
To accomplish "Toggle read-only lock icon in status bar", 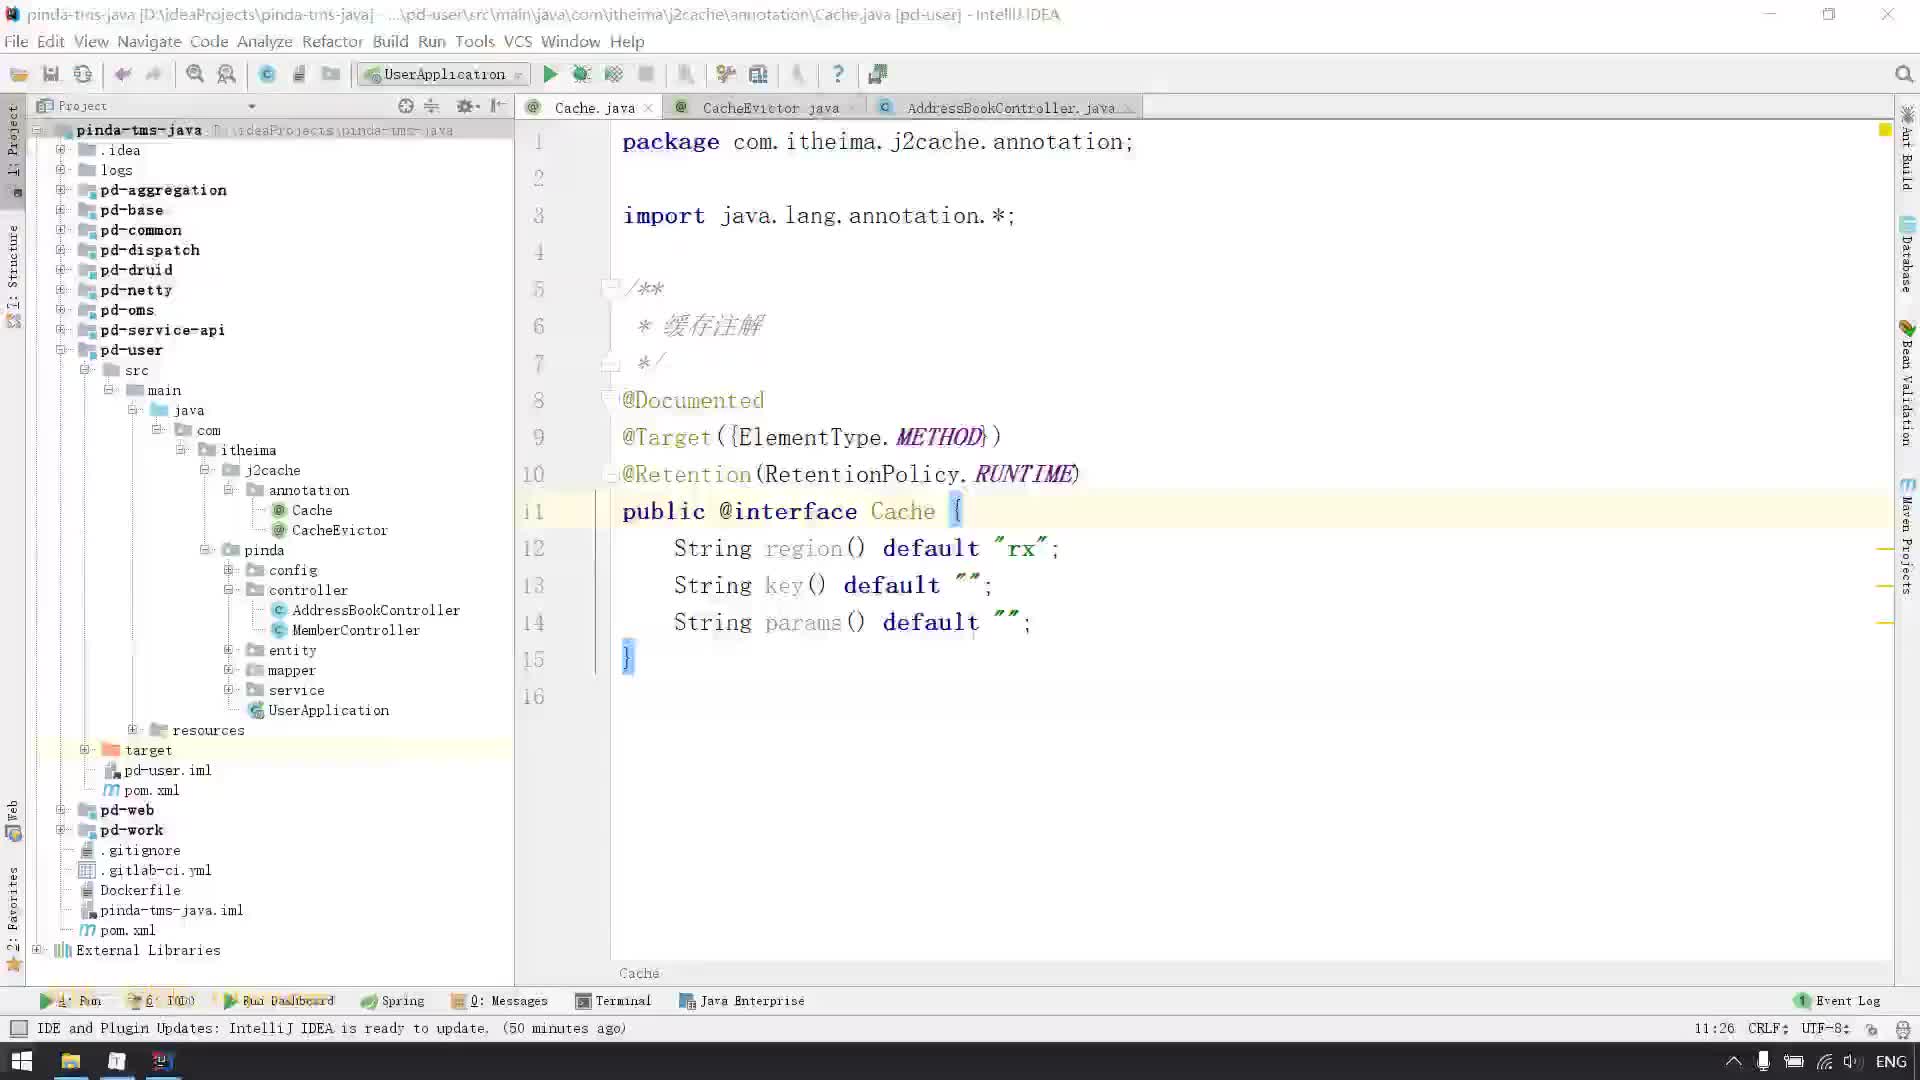I will (x=1871, y=1029).
